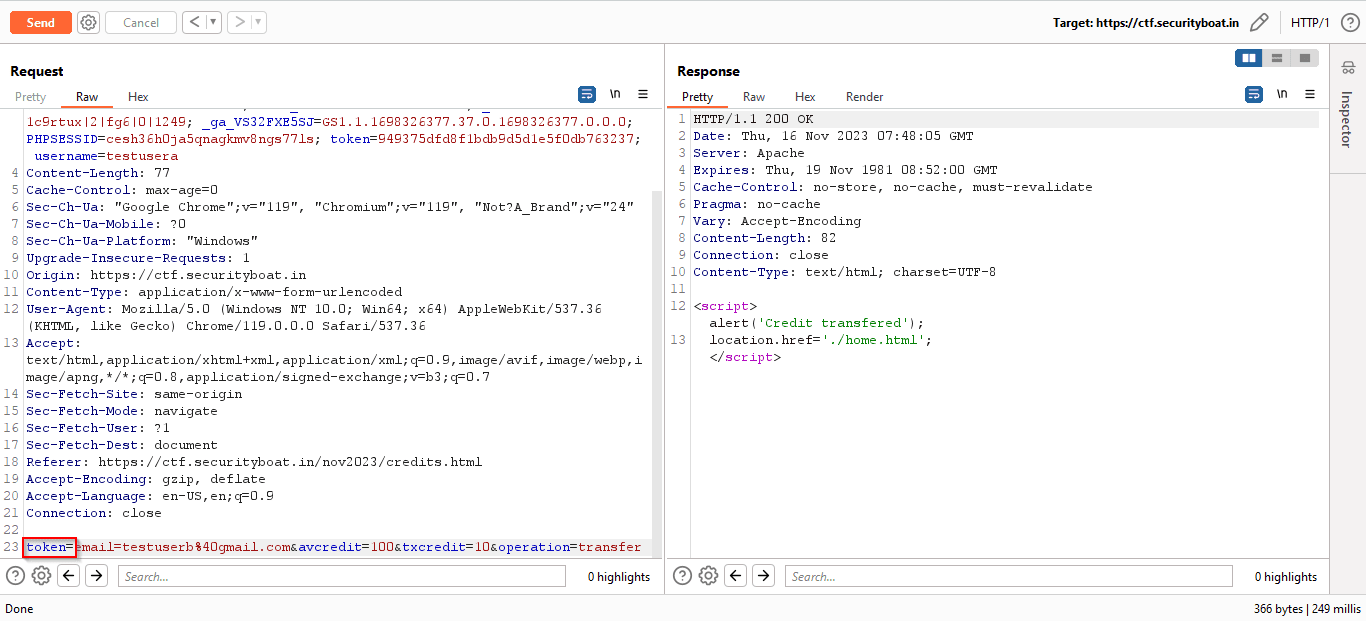Toggle non-printable characters in the Request editor
Viewport: 1366px width, 621px height.
coord(615,94)
